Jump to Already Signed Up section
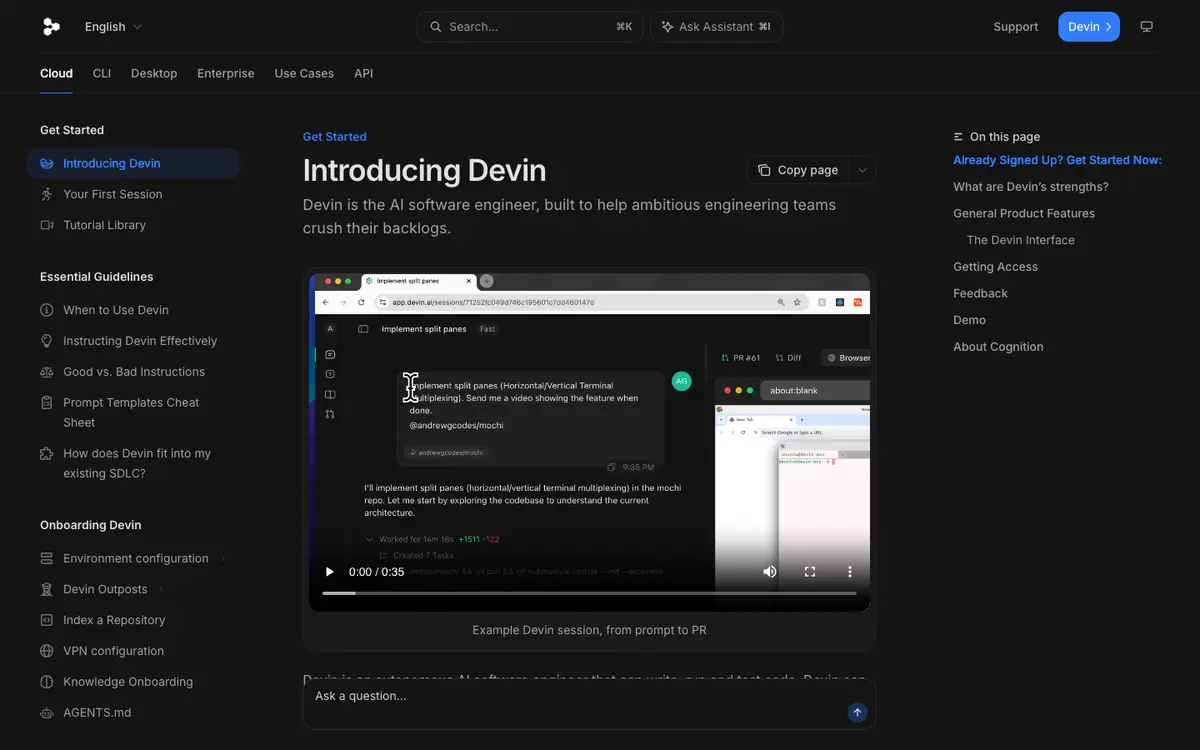The image size is (1200, 750). (x=1057, y=160)
